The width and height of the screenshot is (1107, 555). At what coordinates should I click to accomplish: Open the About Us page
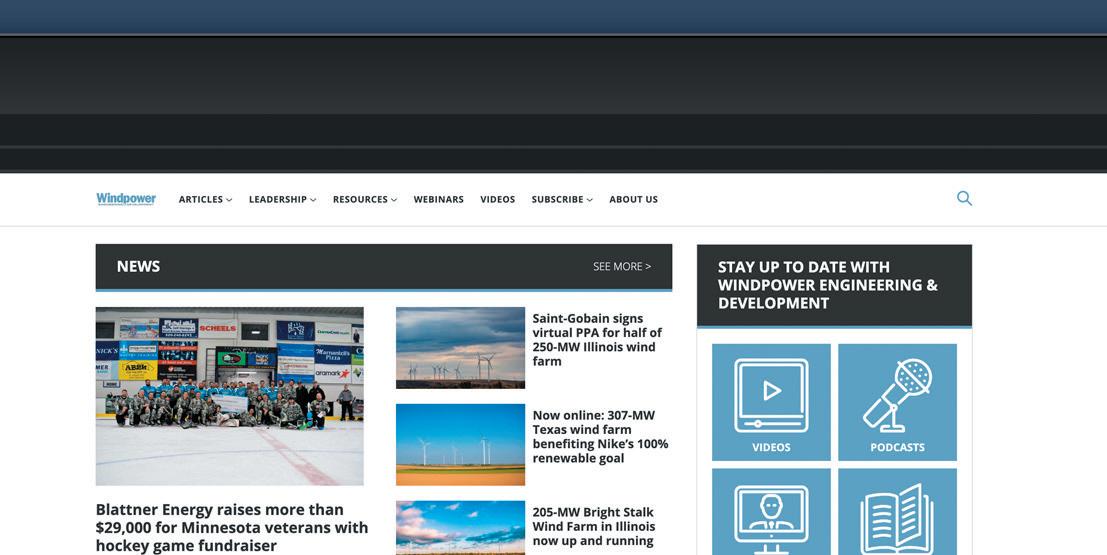633,199
